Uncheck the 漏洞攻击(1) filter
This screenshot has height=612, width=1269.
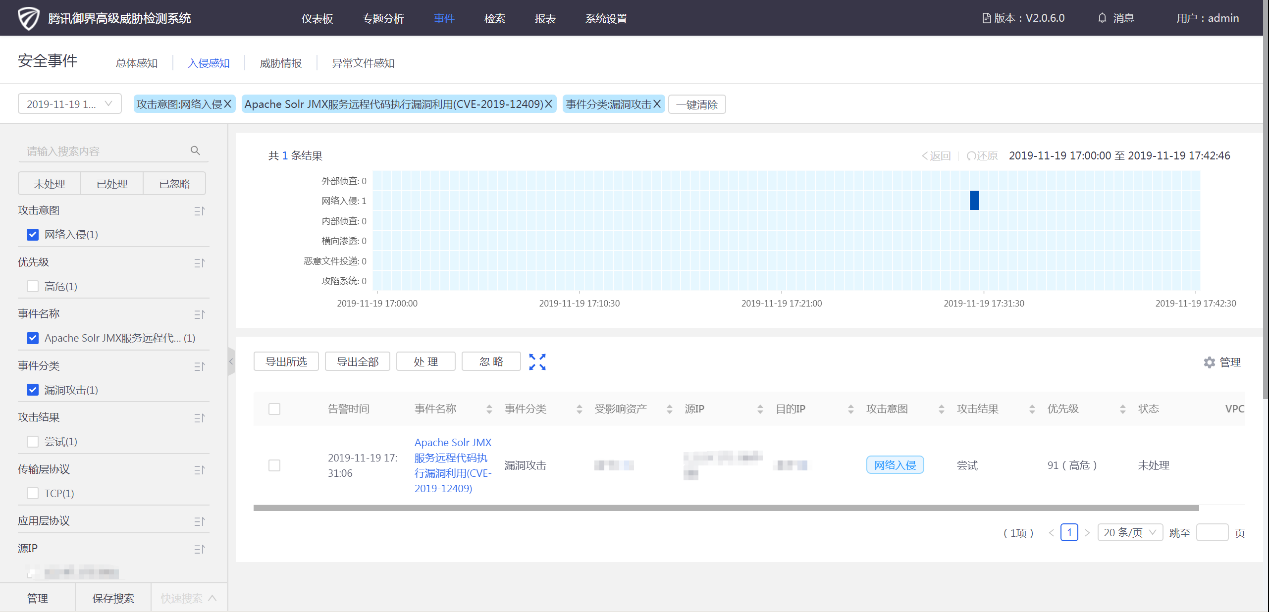pos(33,390)
